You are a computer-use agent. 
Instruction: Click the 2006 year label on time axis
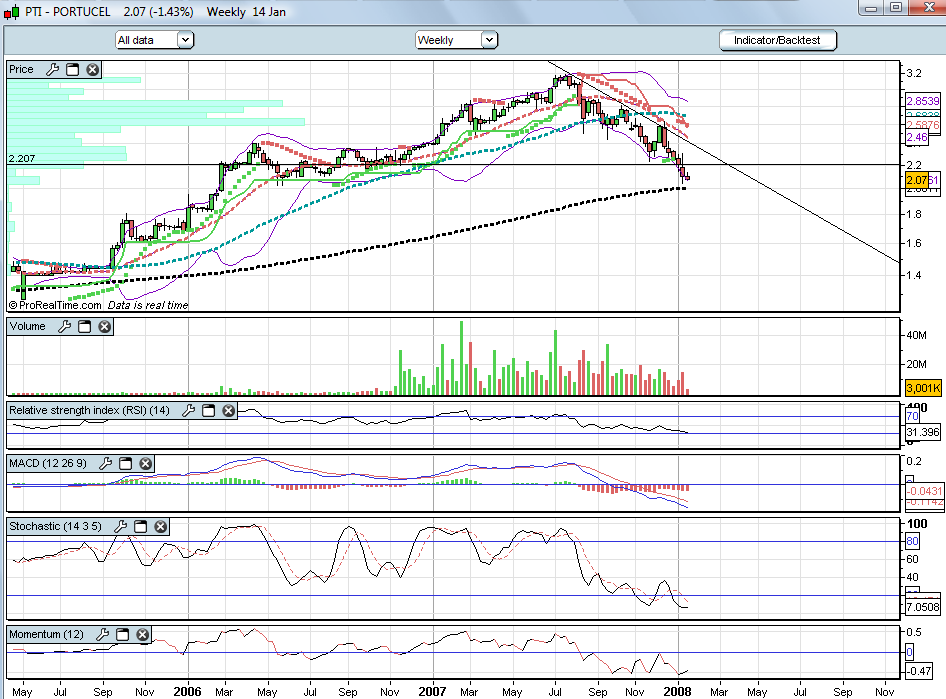188,691
